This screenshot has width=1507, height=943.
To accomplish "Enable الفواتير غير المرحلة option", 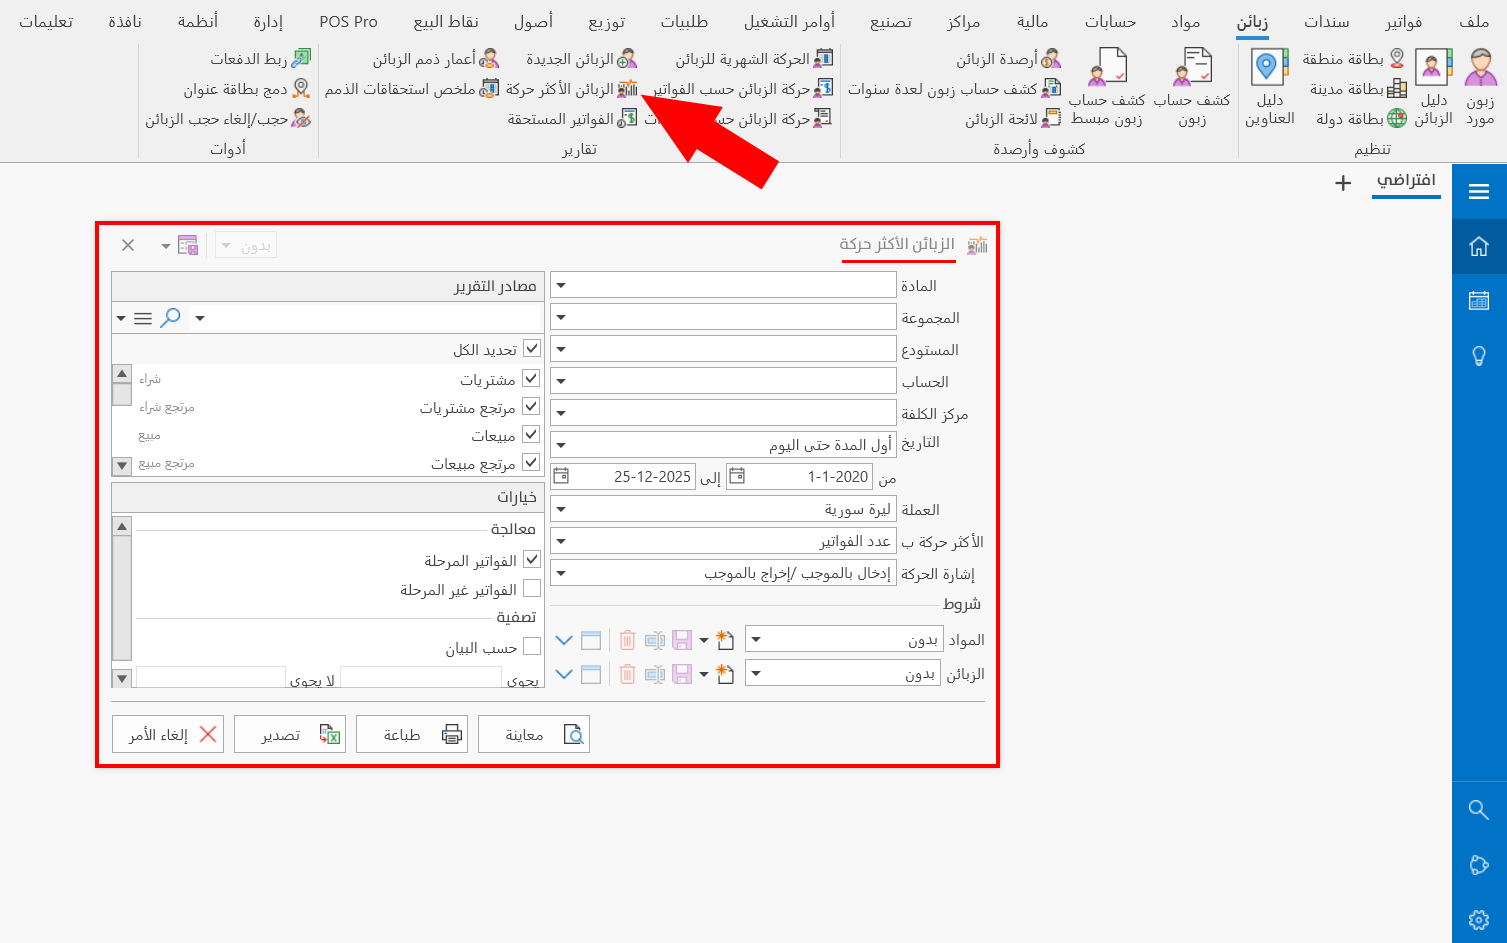I will click(531, 588).
